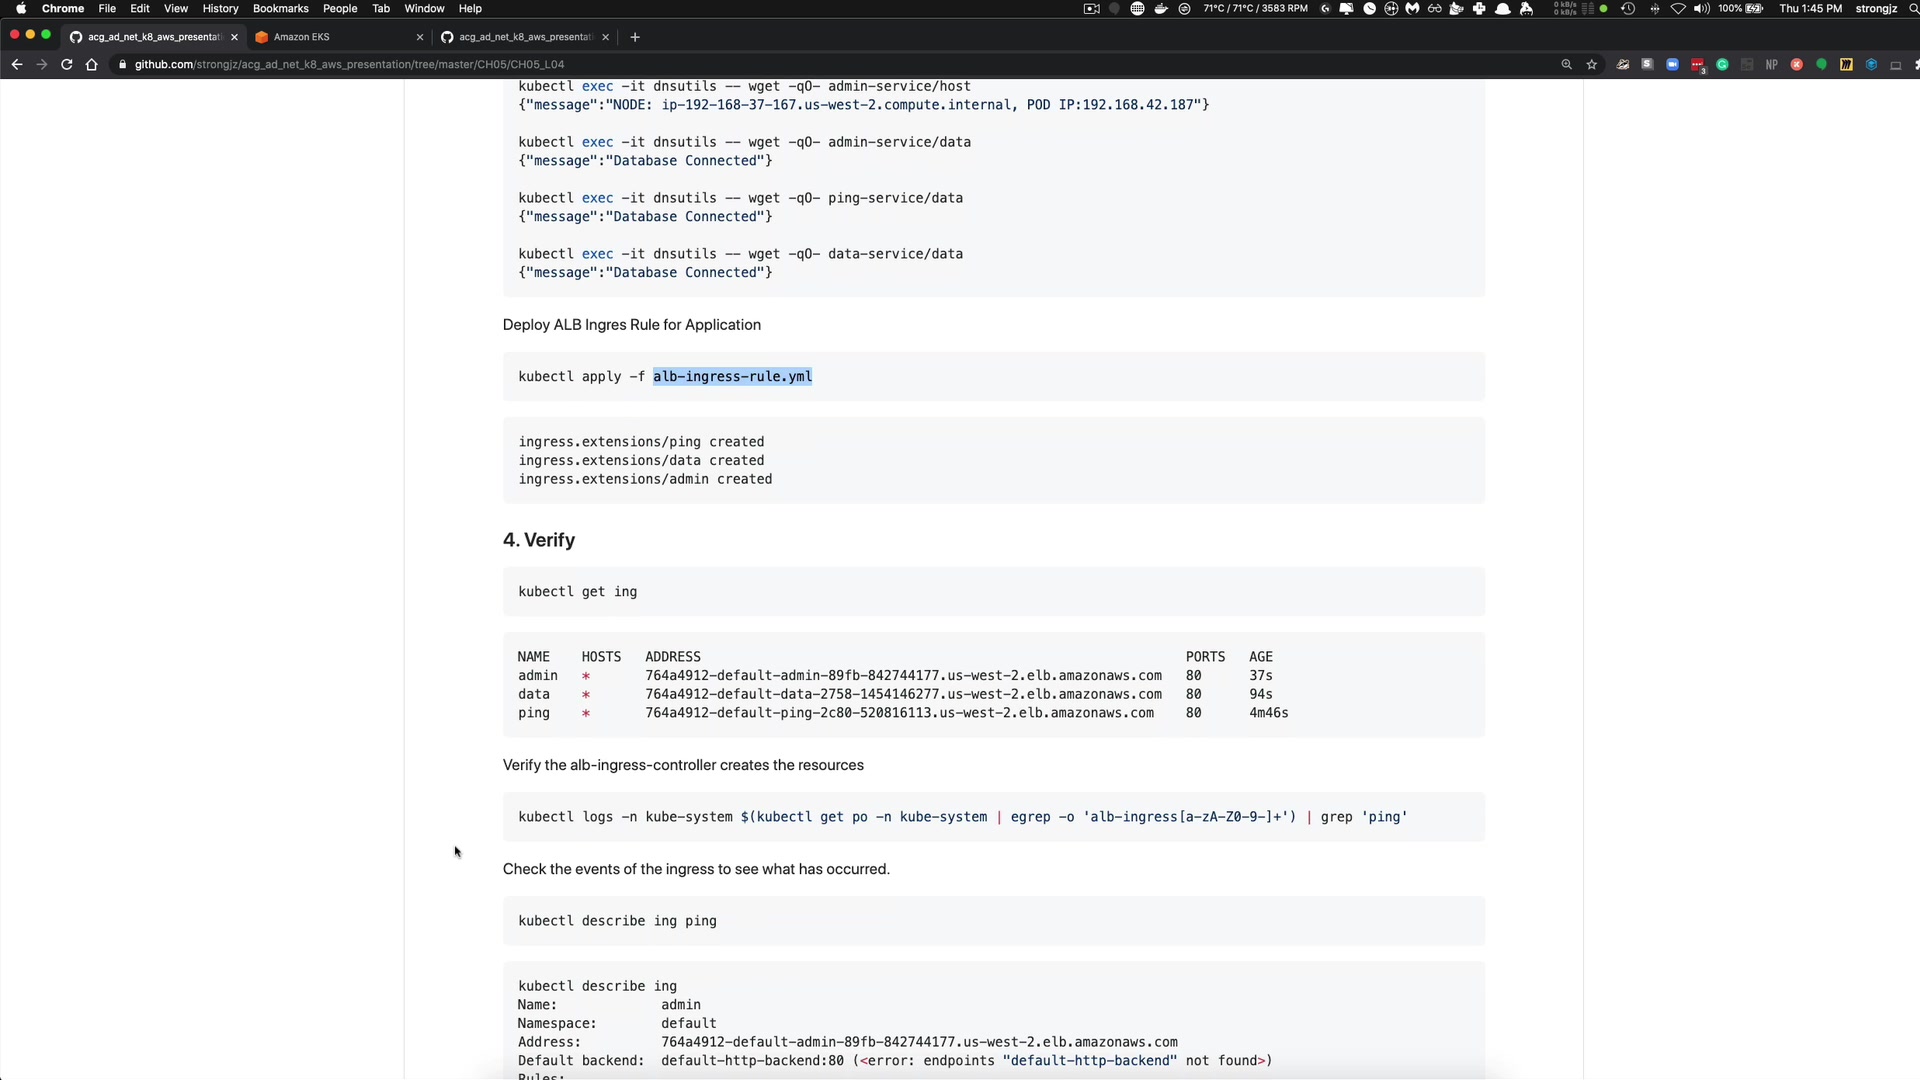Image resolution: width=1920 pixels, height=1080 pixels.
Task: Click the bookmark star icon
Action: pyautogui.click(x=1591, y=65)
